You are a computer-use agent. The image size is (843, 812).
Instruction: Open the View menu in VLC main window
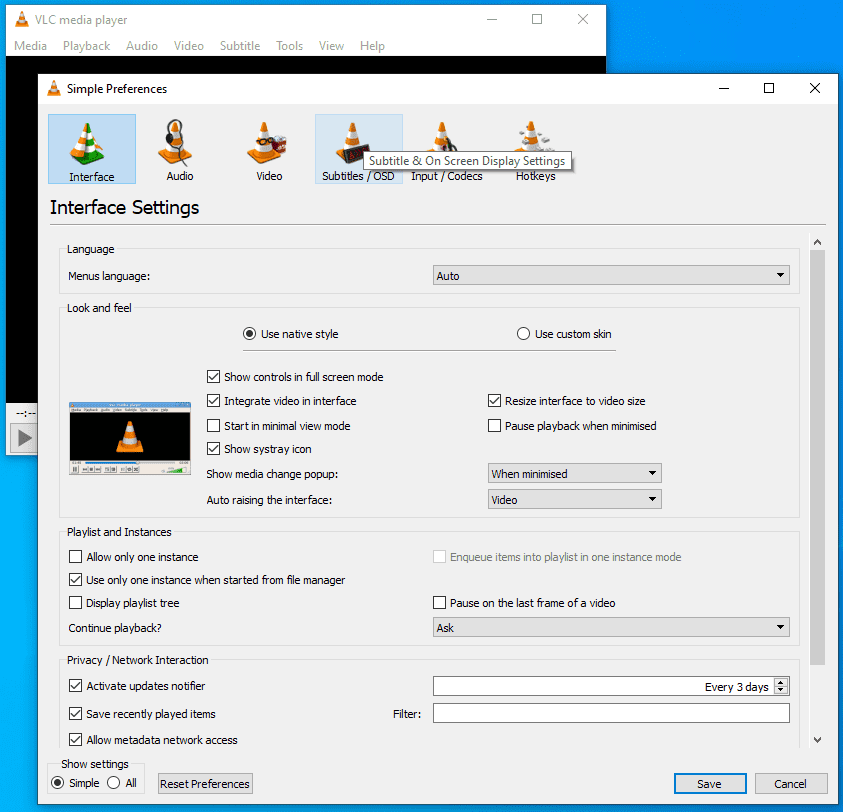click(x=331, y=46)
